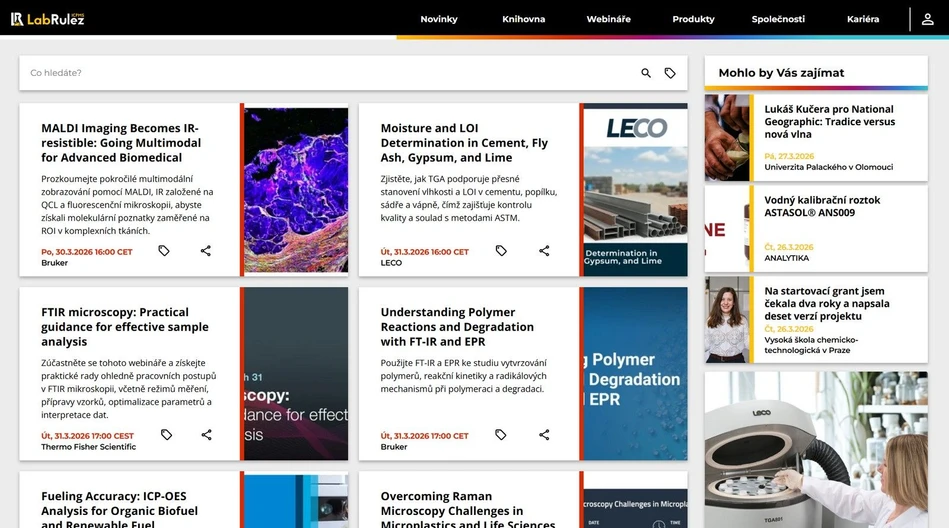
Task: Open the Knihovna menu
Action: tap(524, 19)
